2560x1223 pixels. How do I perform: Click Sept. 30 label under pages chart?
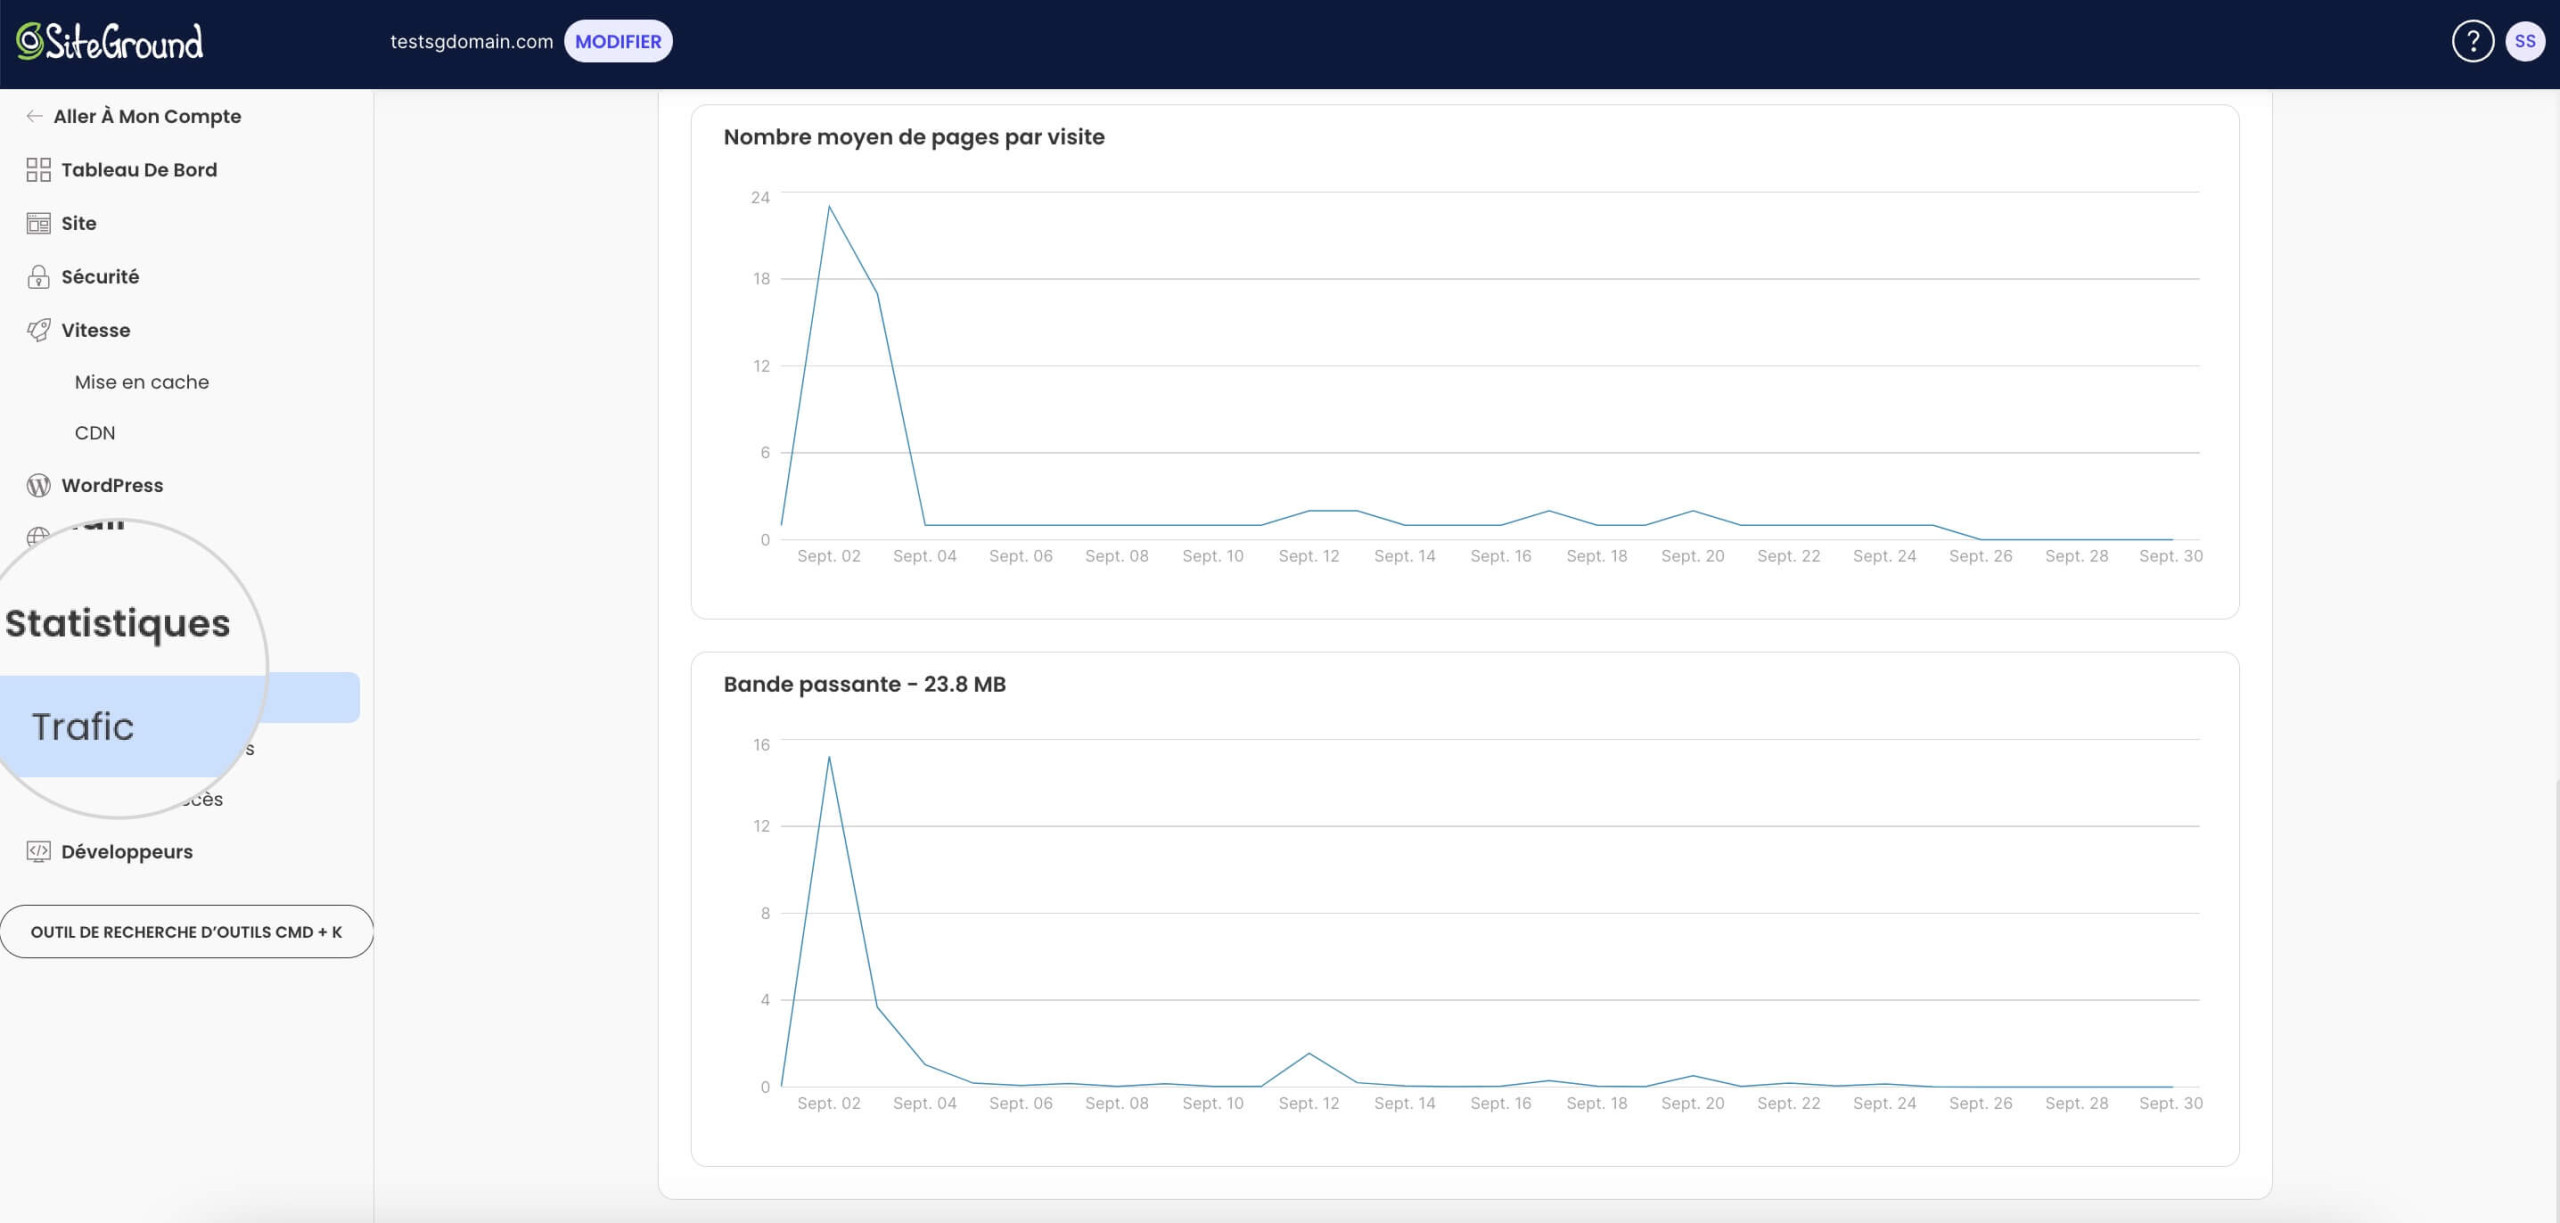click(x=2171, y=556)
